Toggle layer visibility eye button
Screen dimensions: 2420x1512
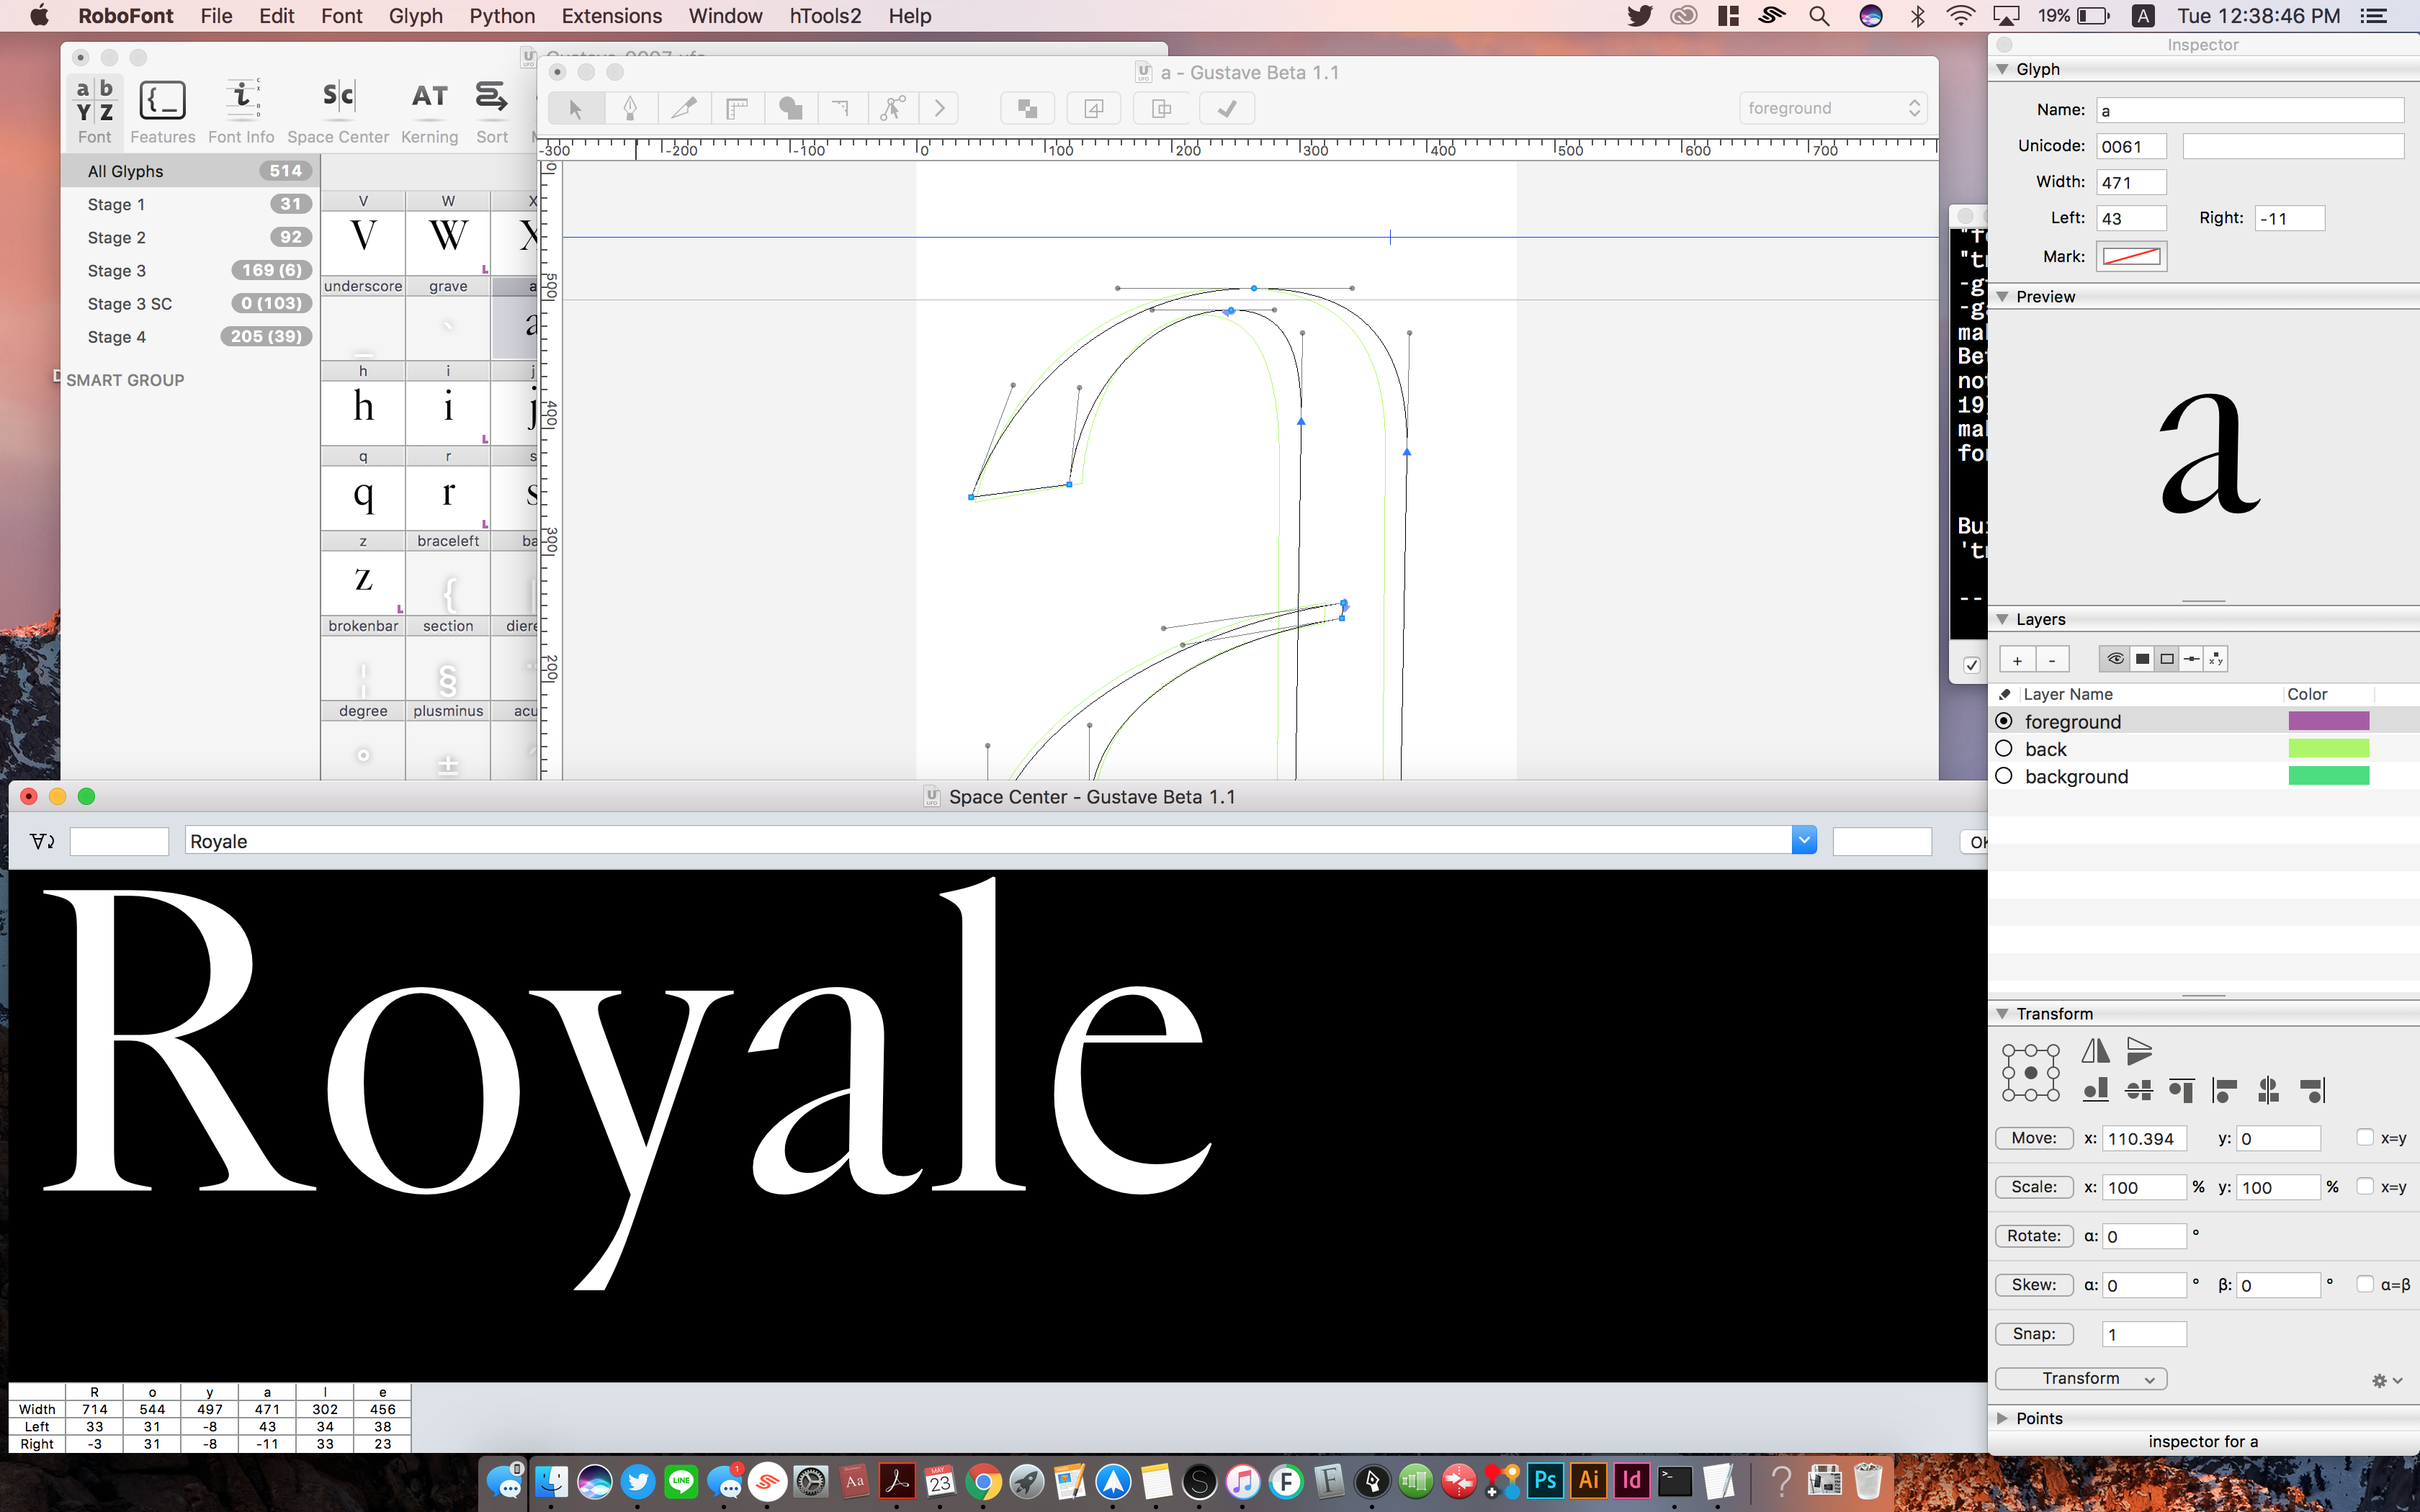click(x=2115, y=659)
